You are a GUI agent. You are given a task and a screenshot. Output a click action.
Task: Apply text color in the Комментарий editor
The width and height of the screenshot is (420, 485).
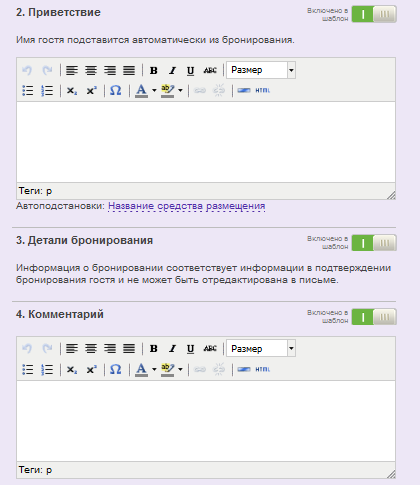(x=142, y=369)
